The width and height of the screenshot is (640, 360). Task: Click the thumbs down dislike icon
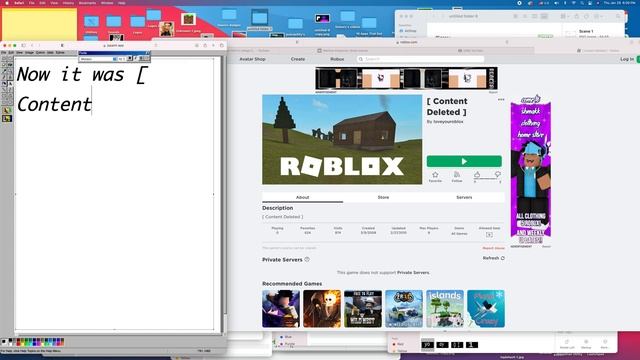(x=498, y=174)
